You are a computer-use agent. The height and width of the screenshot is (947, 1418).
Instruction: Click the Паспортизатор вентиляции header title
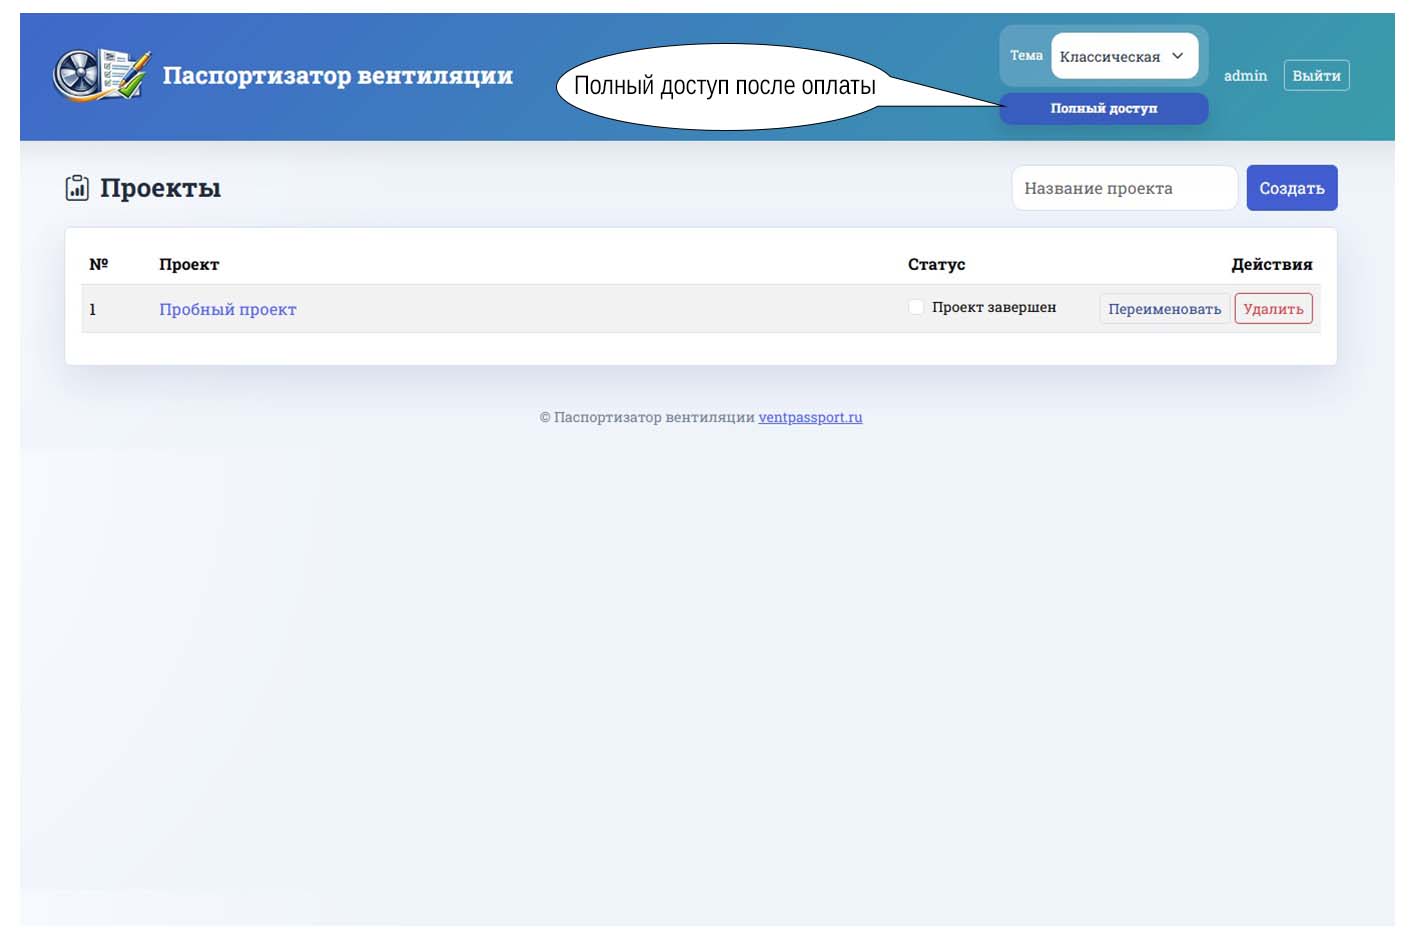click(338, 76)
